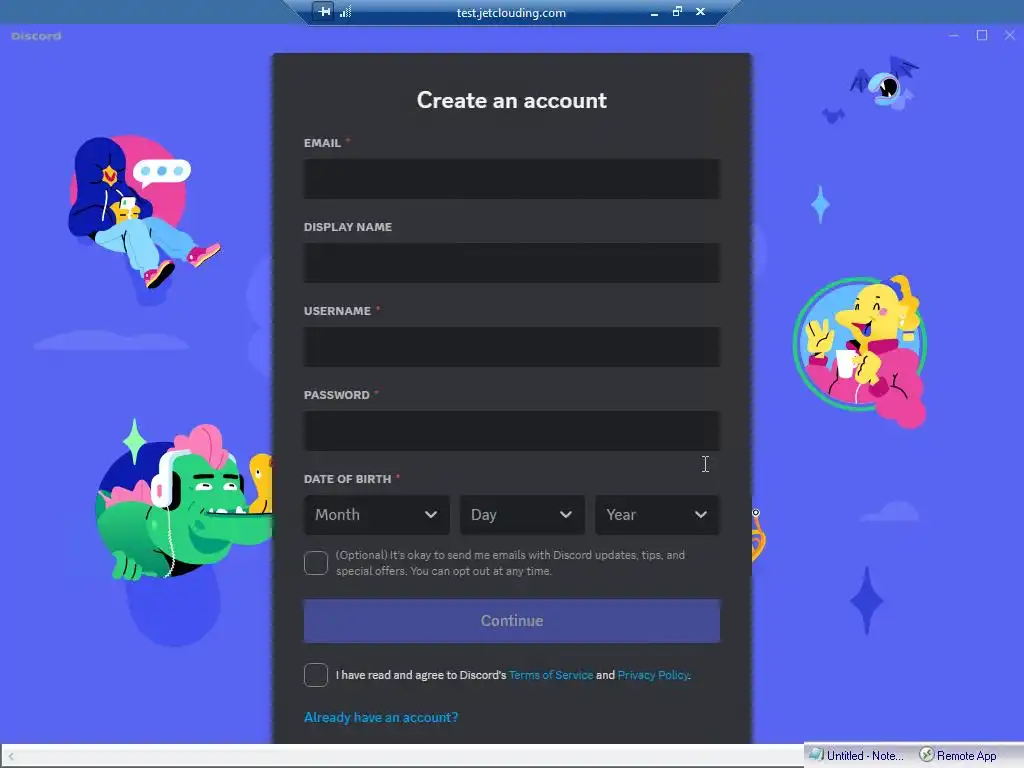
Task: Click Already have an account link
Action: 381,717
